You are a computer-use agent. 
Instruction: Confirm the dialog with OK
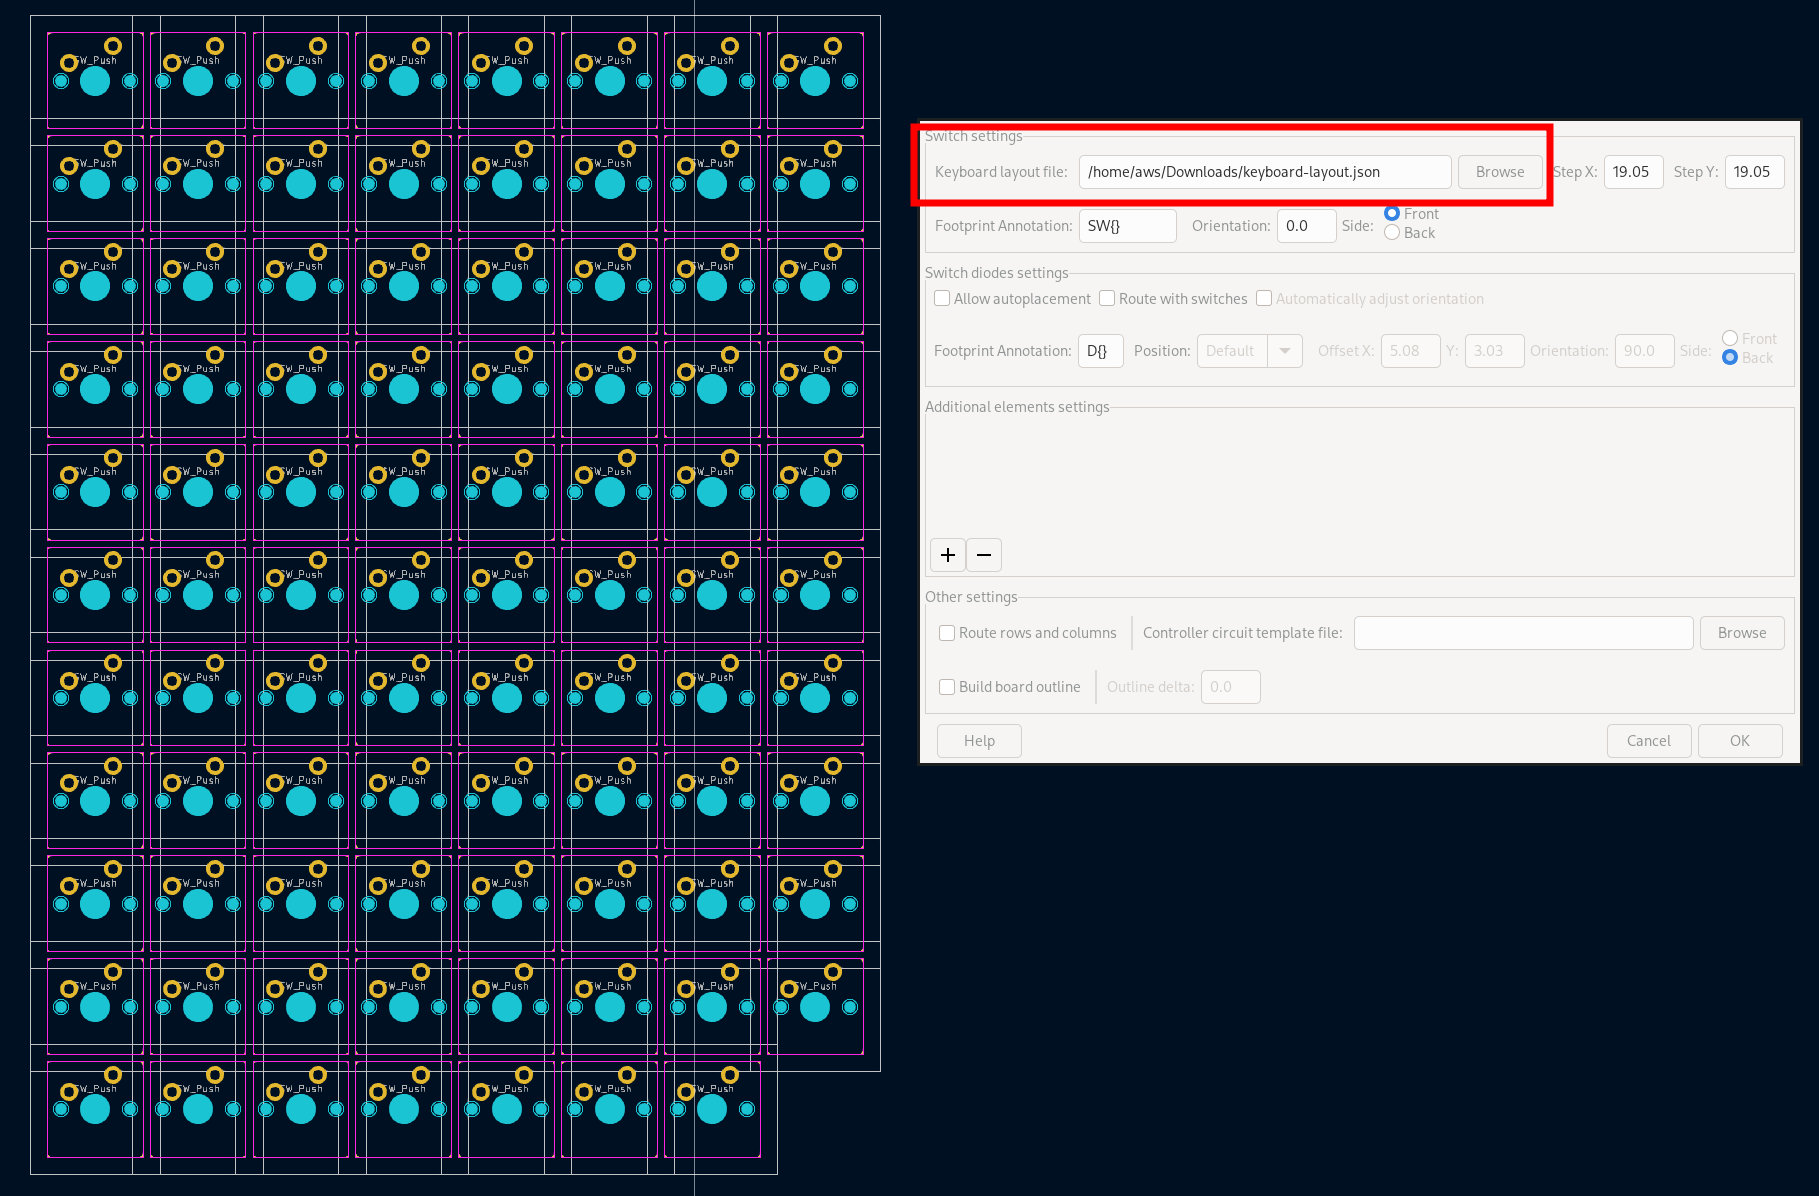pyautogui.click(x=1740, y=741)
